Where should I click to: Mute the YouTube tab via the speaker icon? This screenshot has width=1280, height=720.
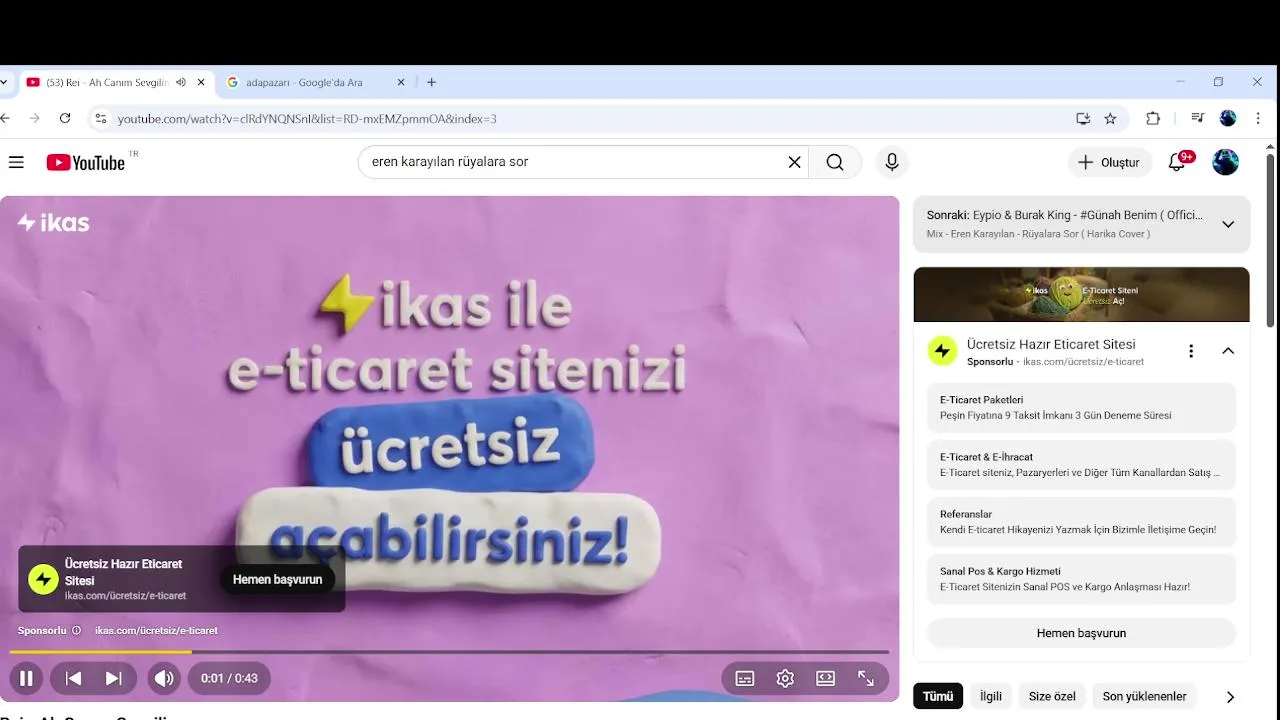(x=181, y=82)
